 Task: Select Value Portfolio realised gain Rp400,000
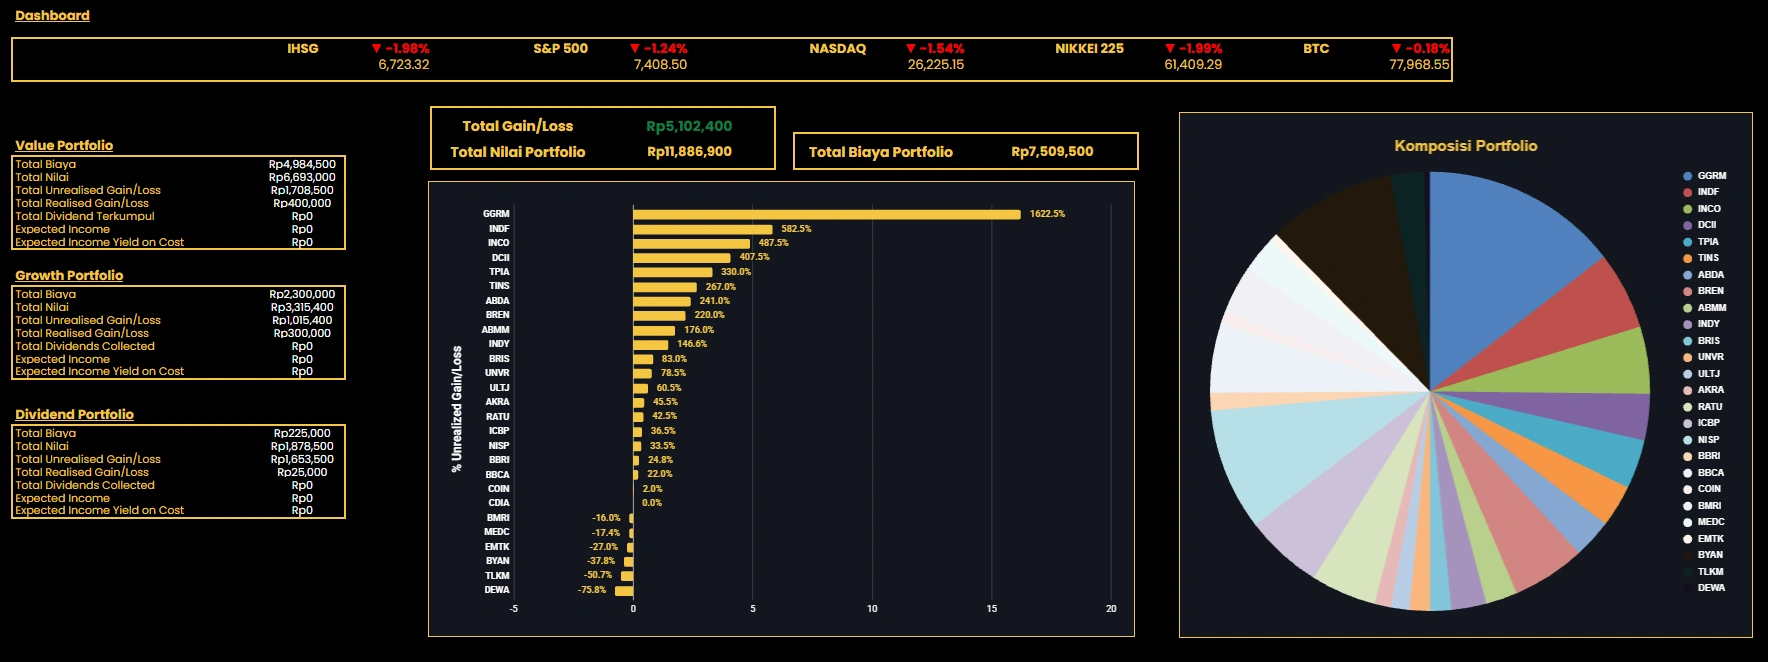tap(302, 203)
